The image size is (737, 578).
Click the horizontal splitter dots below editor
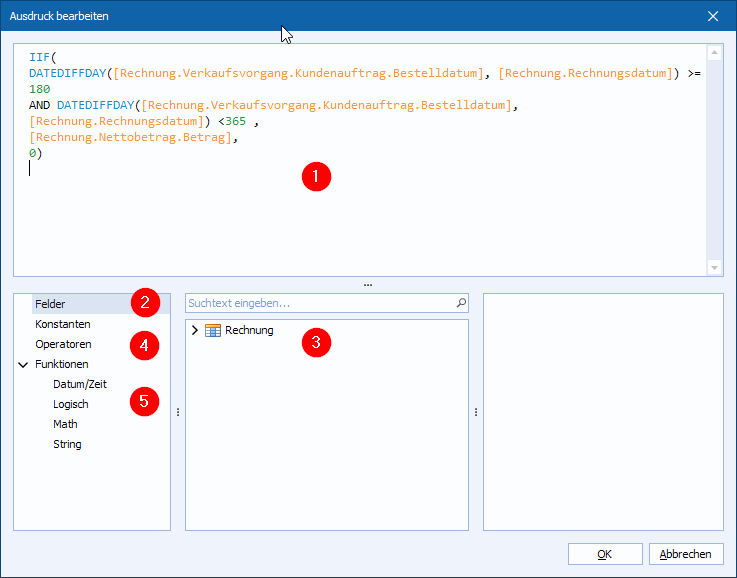(x=368, y=285)
